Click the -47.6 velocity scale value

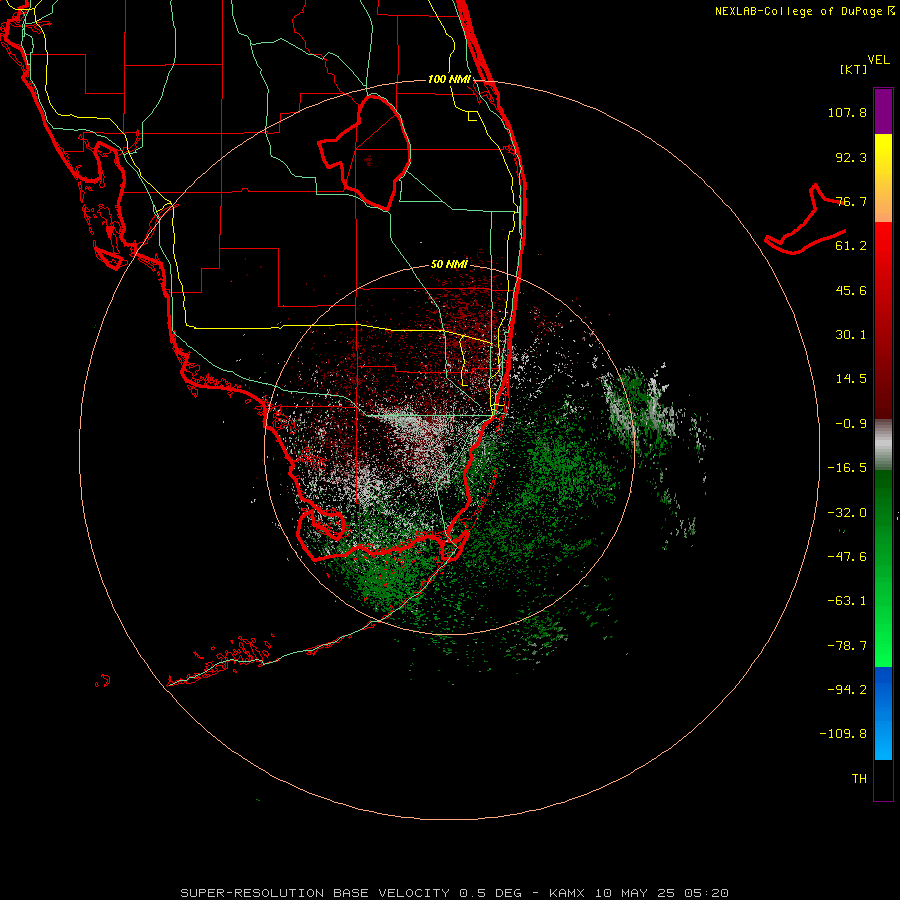pyautogui.click(x=847, y=557)
